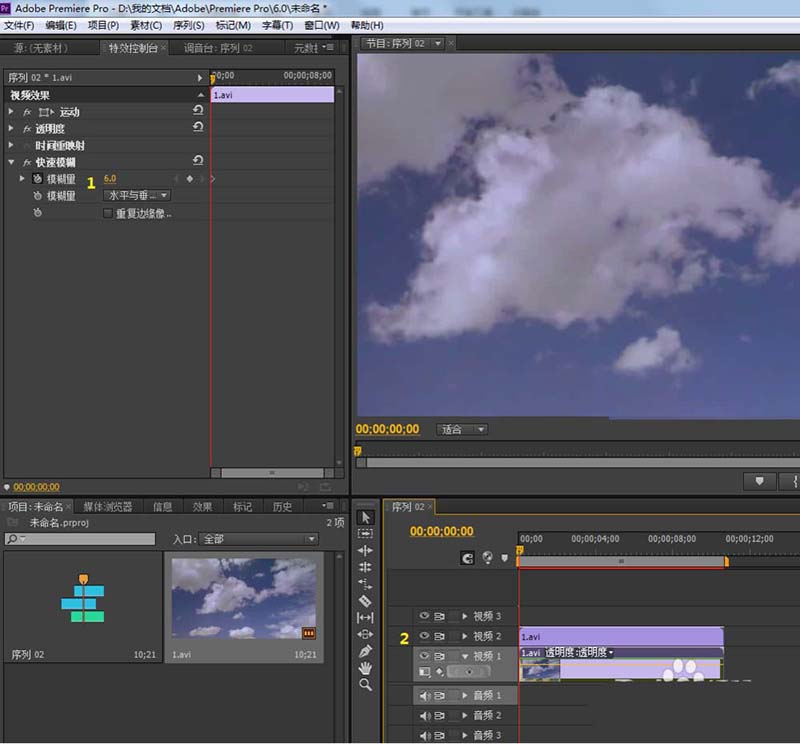Select the Rate Stretch tool
Image resolution: width=800 pixels, height=744 pixels.
click(365, 584)
